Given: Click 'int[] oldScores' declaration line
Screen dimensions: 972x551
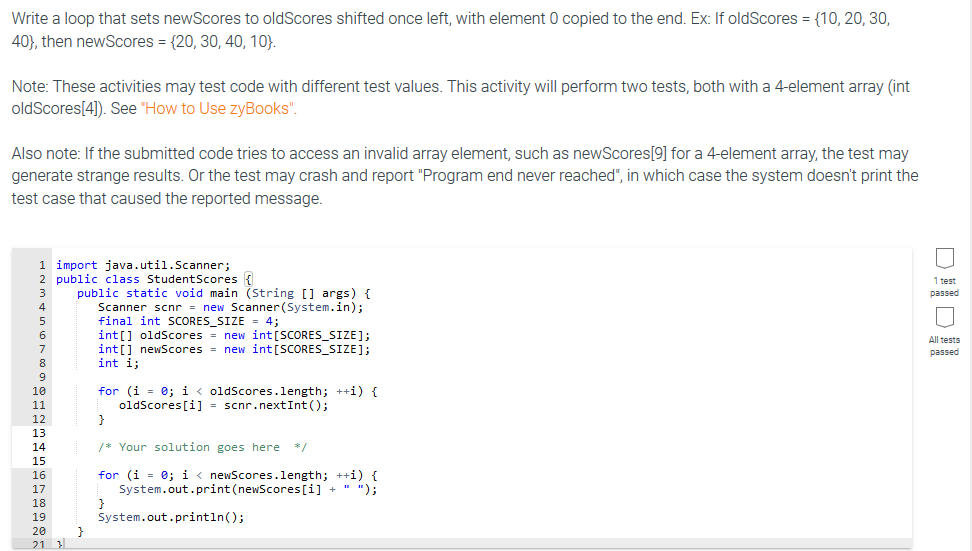Looking at the screenshot, I should click(x=234, y=335).
